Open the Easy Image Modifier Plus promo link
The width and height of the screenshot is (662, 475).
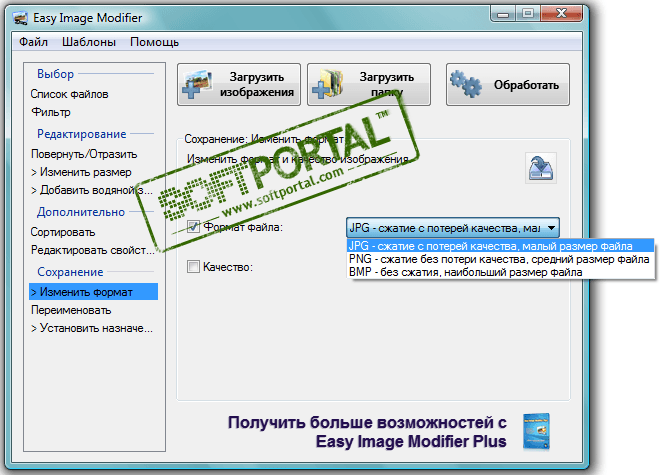pyautogui.click(x=368, y=432)
